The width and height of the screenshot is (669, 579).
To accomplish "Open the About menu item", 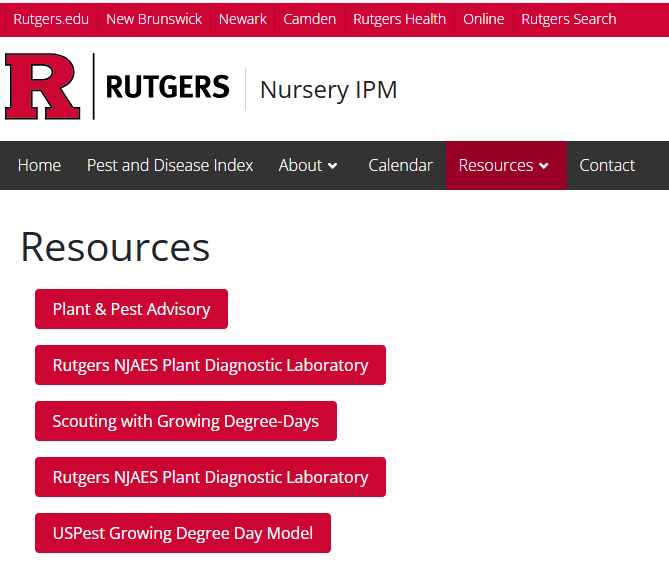I will tap(300, 166).
